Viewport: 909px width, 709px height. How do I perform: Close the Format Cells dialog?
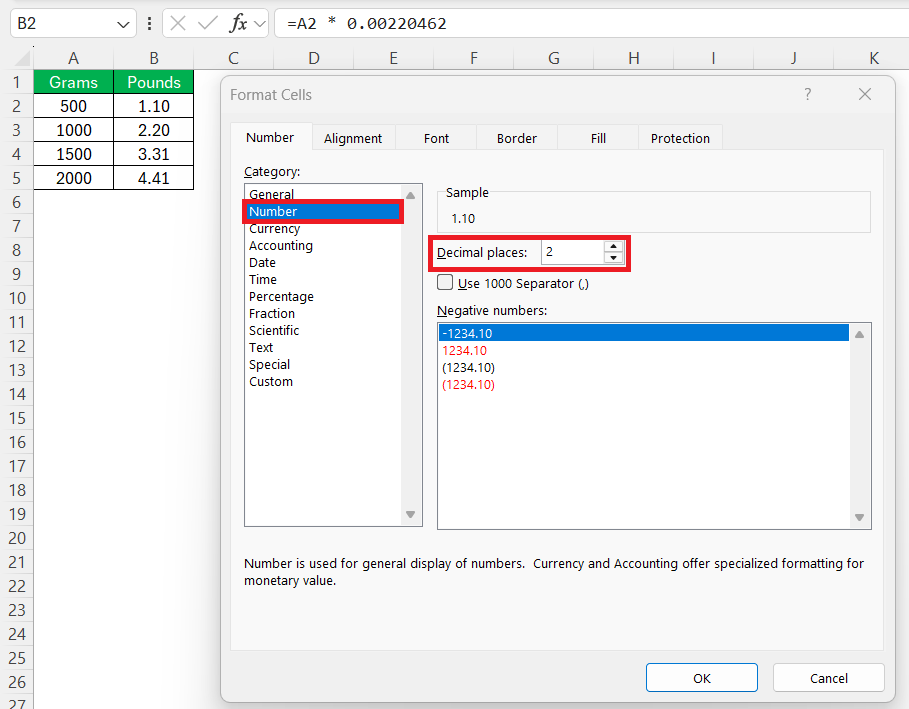(864, 94)
